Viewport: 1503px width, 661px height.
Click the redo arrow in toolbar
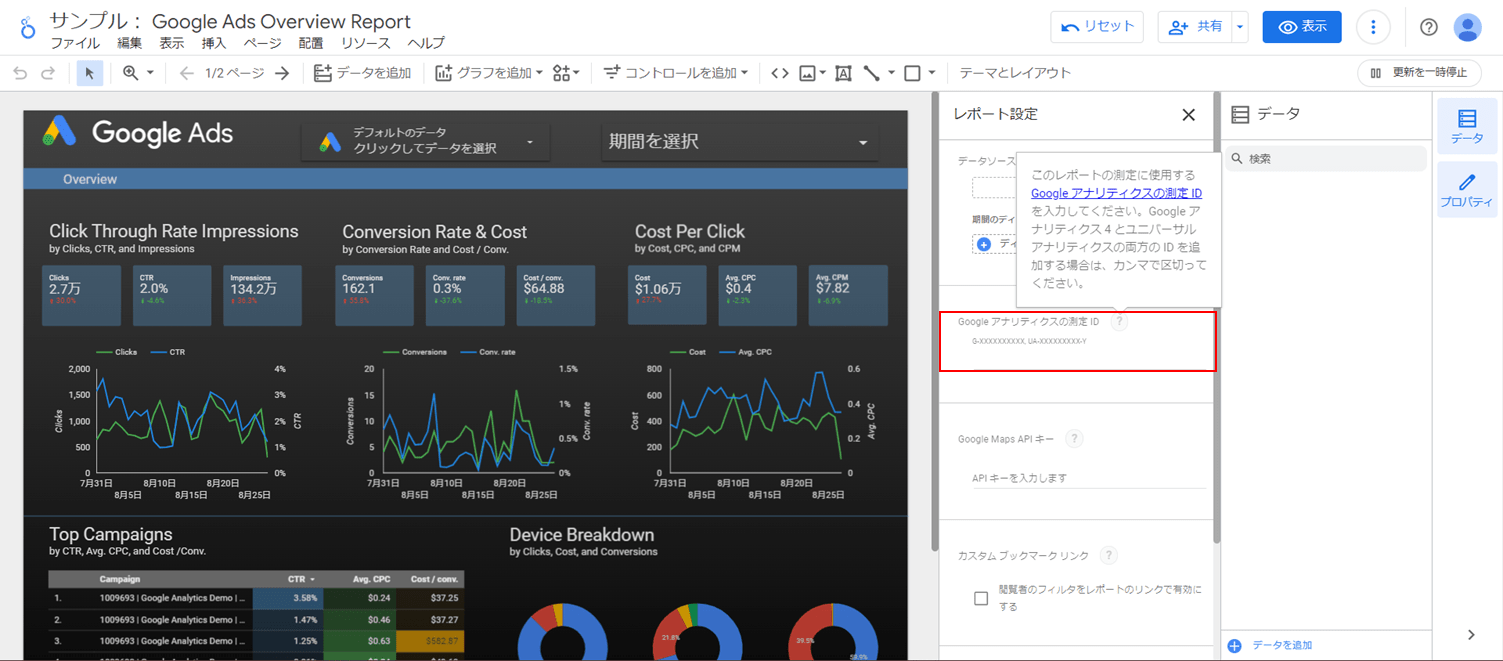tap(48, 73)
